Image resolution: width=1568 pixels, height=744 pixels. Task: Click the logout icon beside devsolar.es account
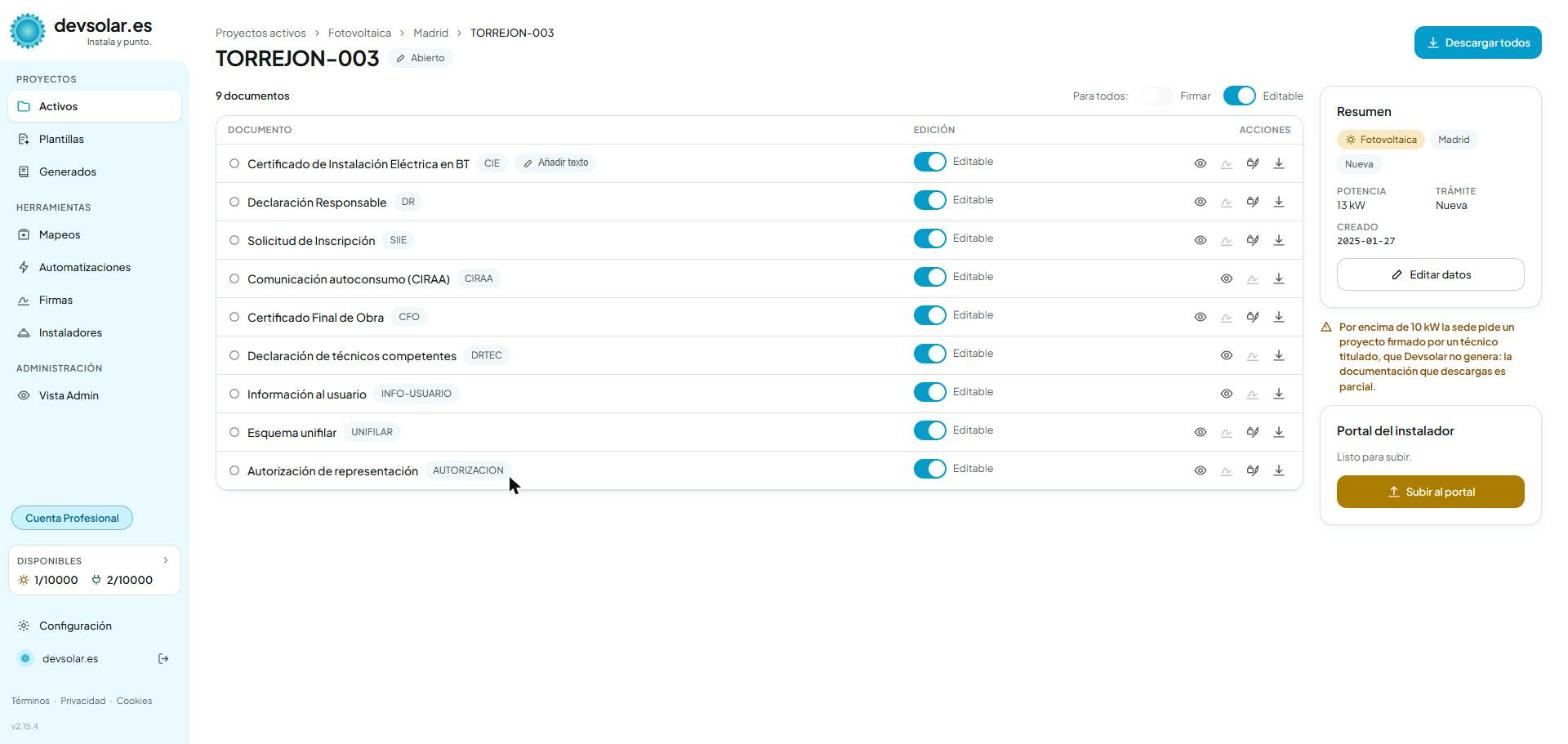click(163, 658)
